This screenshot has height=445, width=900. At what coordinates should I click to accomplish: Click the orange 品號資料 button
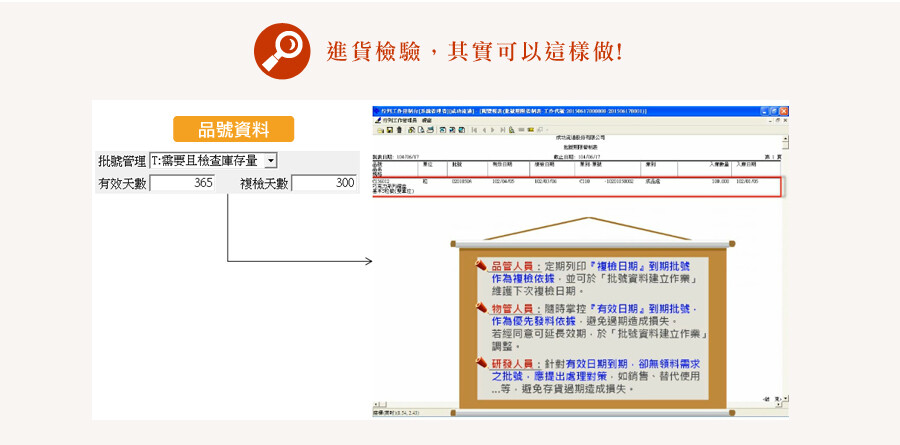click(233, 129)
